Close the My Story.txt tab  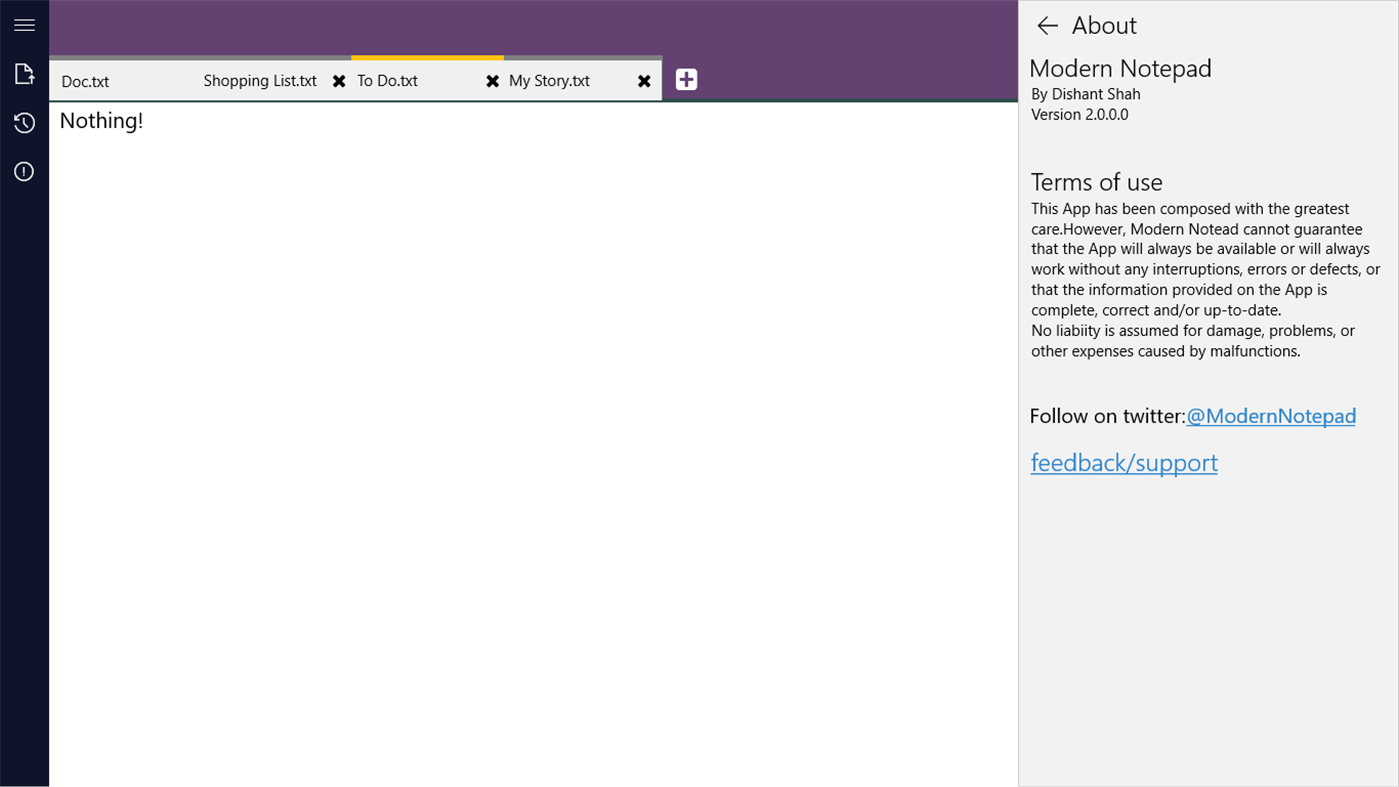[x=644, y=81]
